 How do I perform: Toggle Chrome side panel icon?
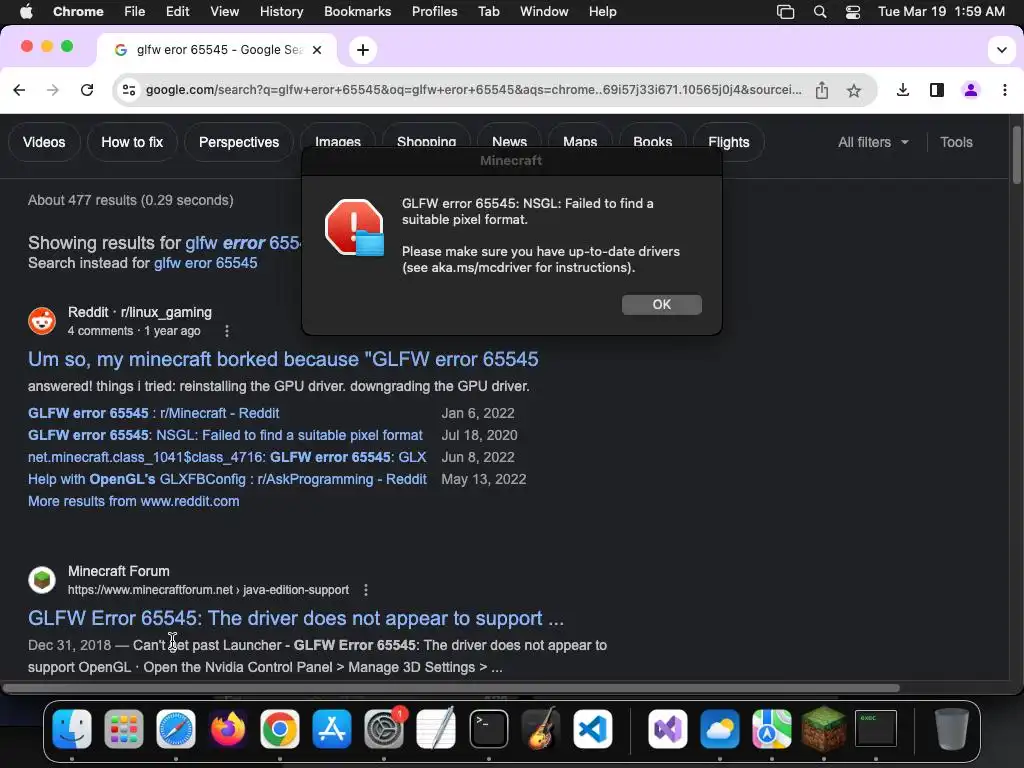click(x=936, y=90)
